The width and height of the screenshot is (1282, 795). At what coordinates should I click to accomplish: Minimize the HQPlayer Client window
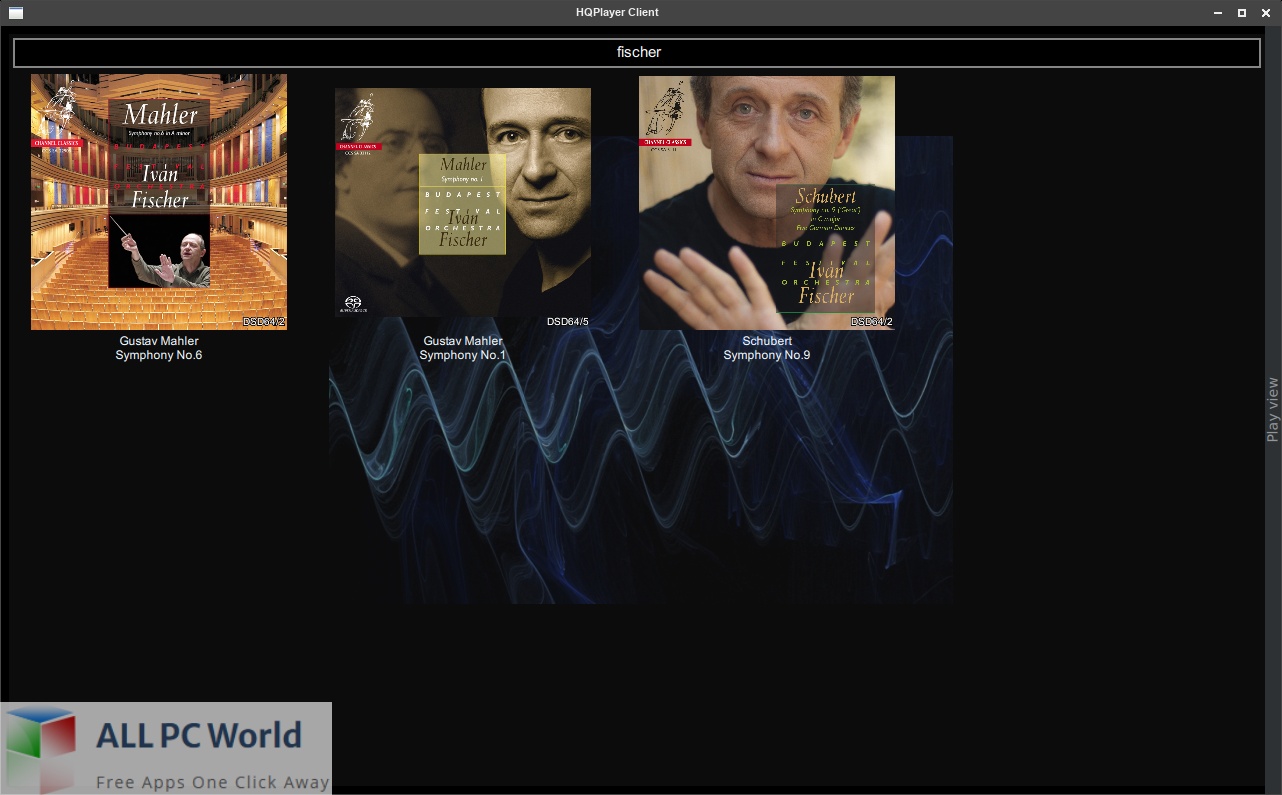tap(1218, 13)
